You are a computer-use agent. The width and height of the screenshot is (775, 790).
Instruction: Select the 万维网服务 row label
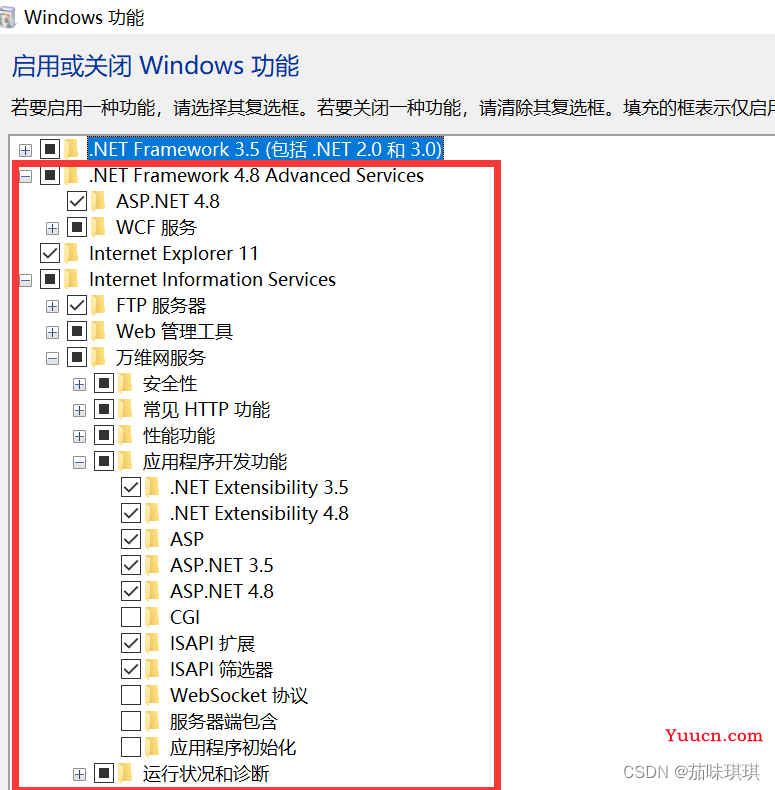pos(161,358)
